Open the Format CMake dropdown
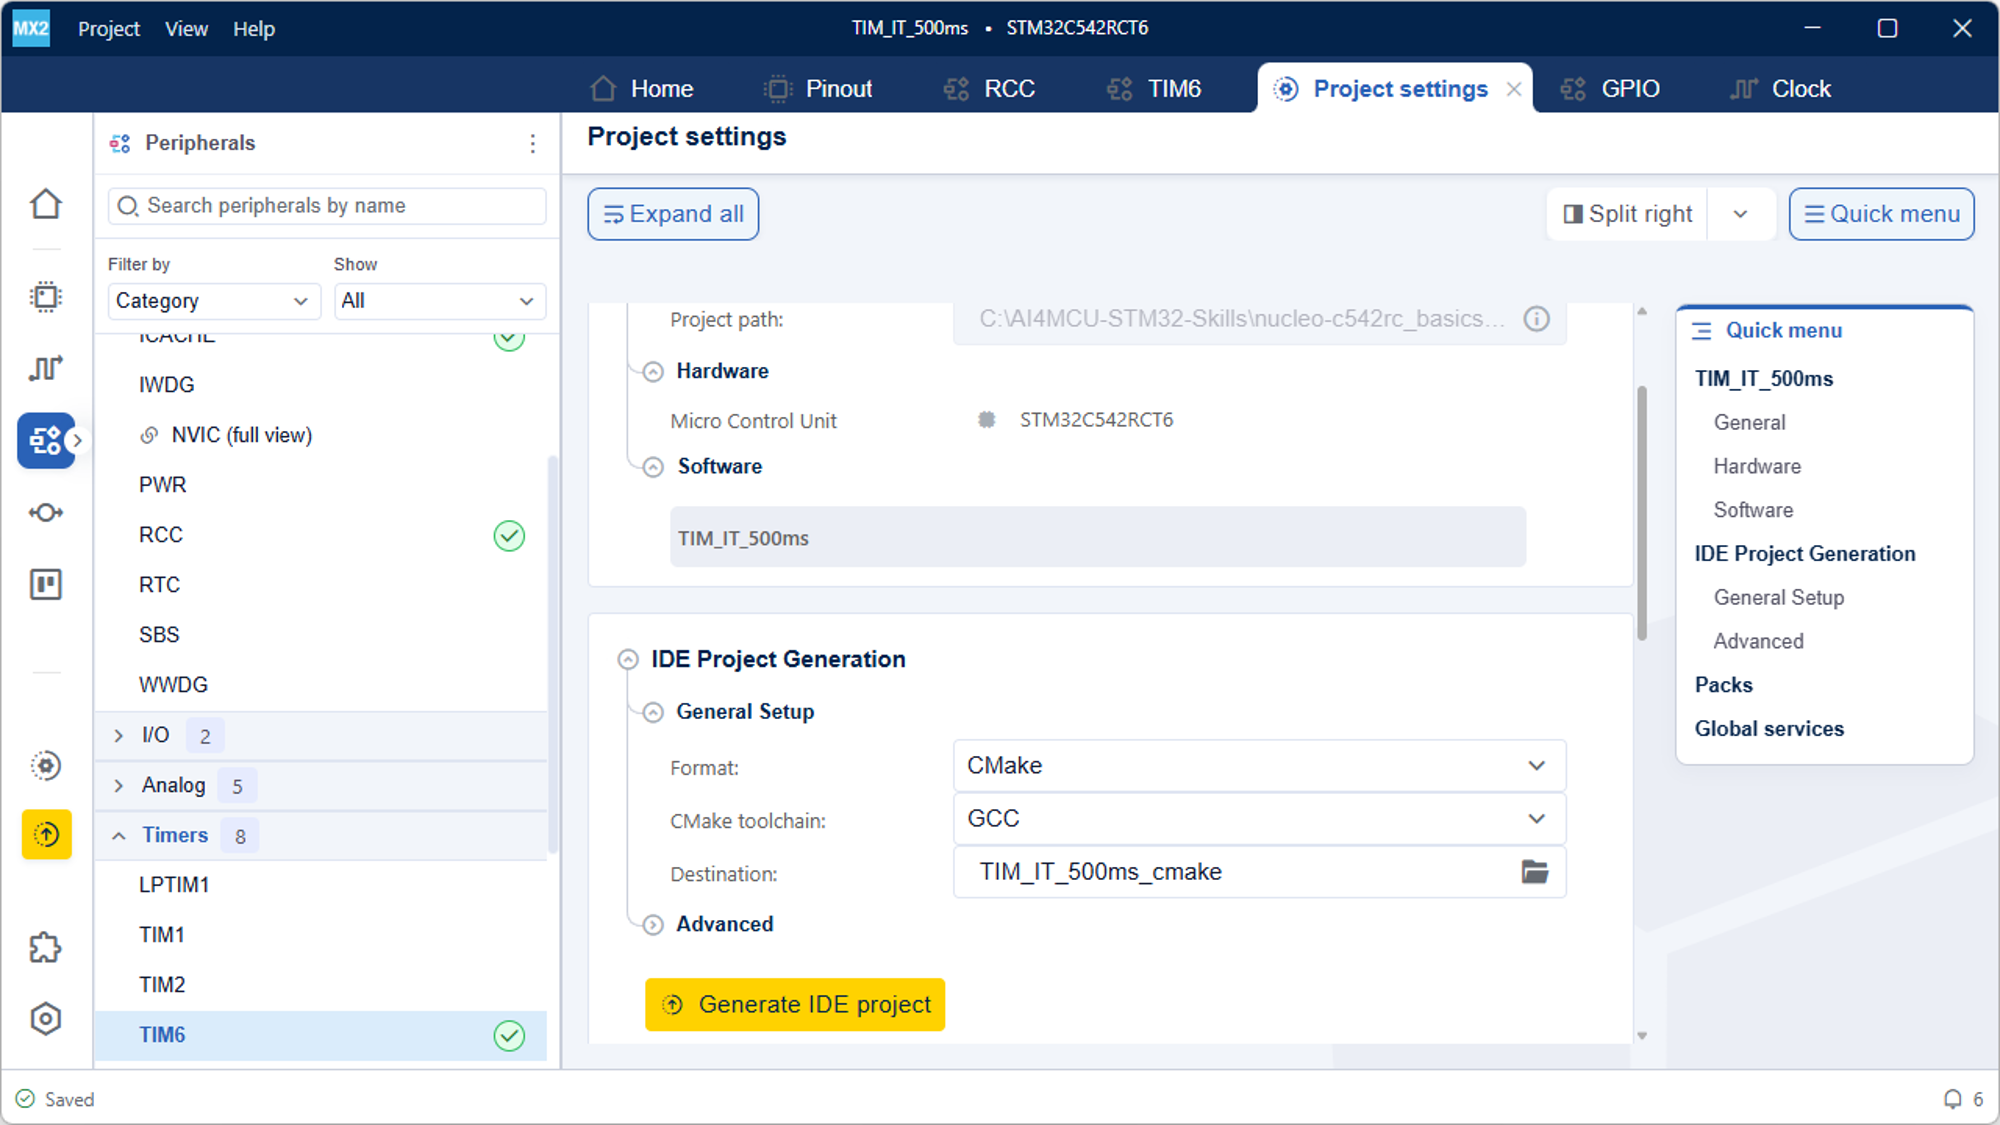Viewport: 2000px width, 1125px height. click(1259, 766)
